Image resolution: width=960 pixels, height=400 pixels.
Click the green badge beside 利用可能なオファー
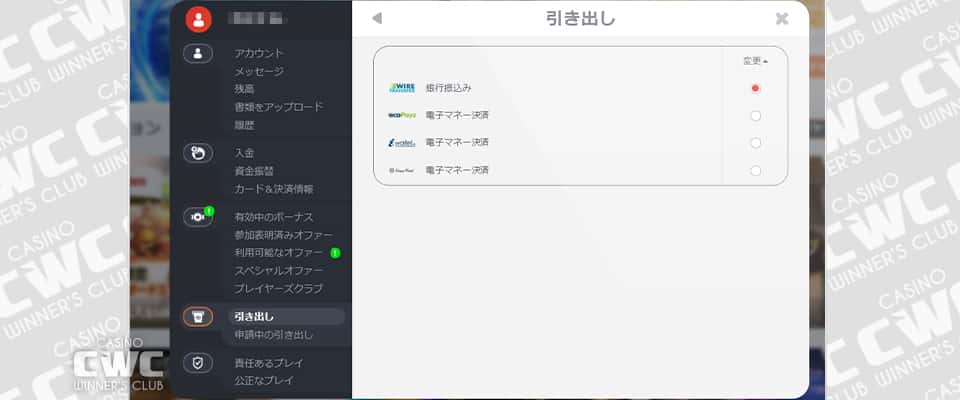tap(335, 252)
